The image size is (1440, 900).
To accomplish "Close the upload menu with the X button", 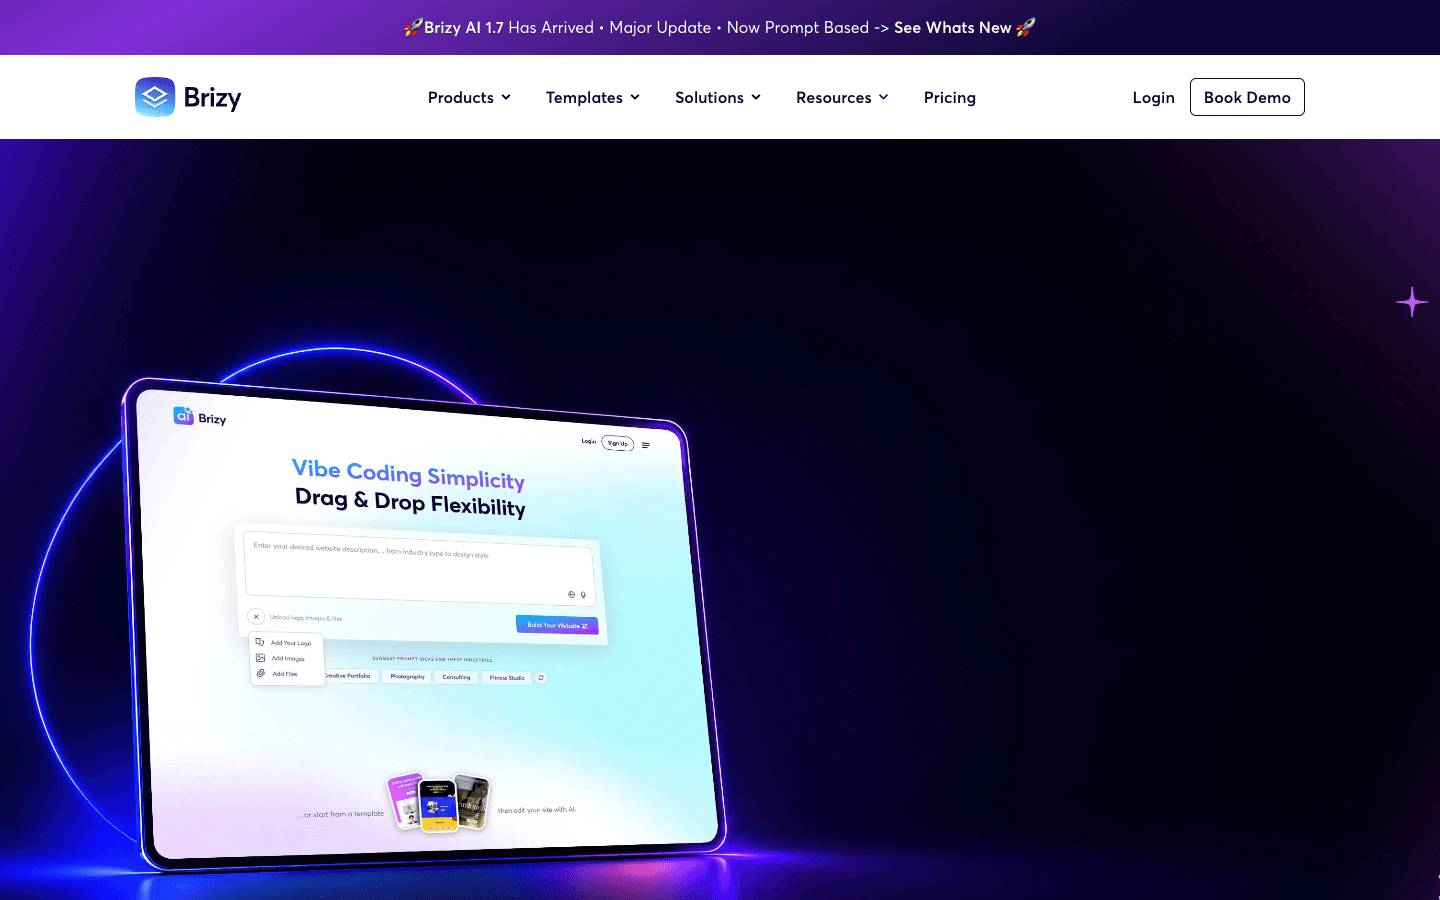I will 256,617.
